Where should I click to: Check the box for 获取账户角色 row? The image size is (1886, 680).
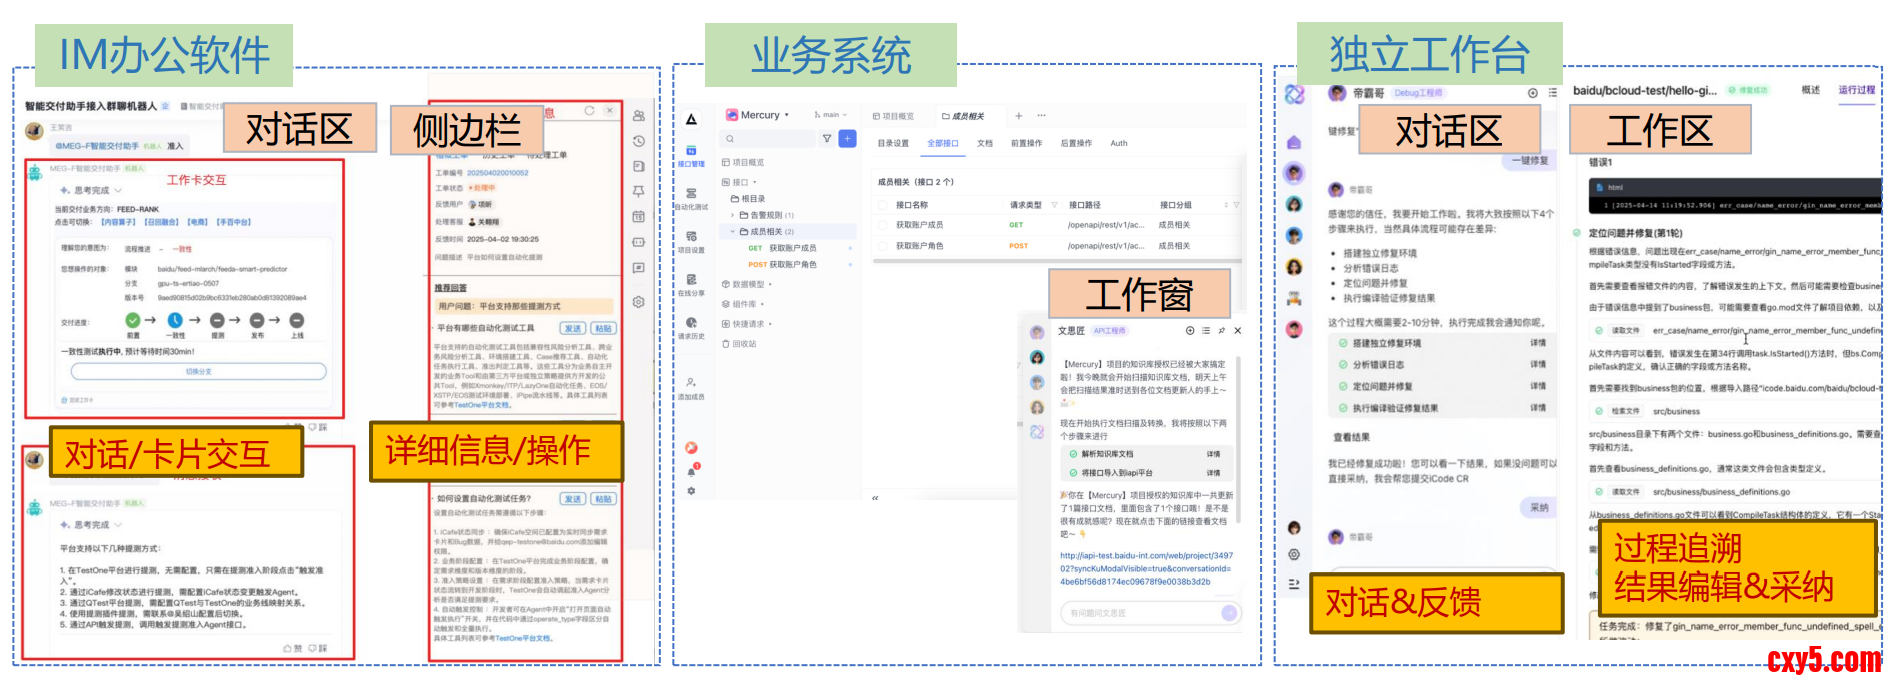(883, 246)
